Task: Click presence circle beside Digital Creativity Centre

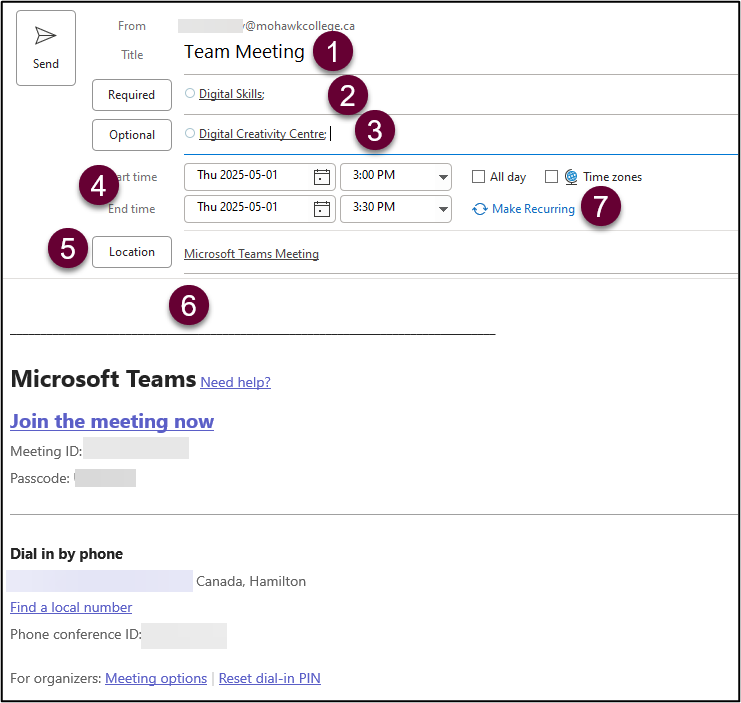Action: click(190, 133)
